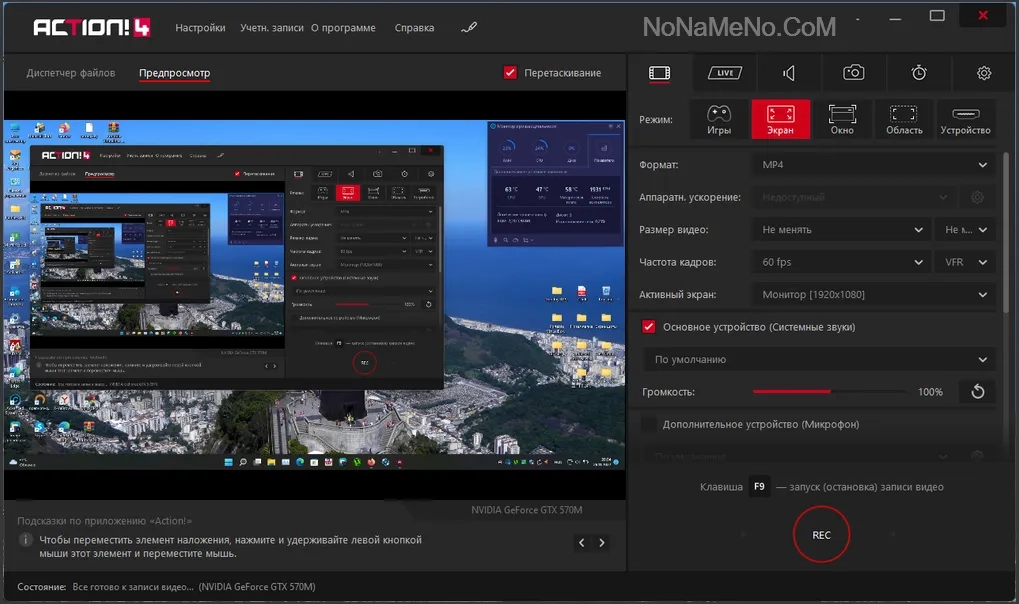This screenshot has height=604, width=1019.
Task: Disable Основное устройство system sounds checkbox
Action: pos(649,327)
